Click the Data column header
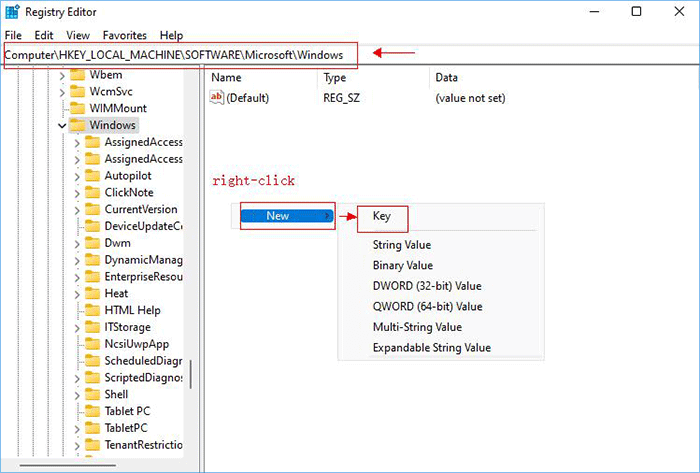This screenshot has width=700, height=473. coord(446,77)
